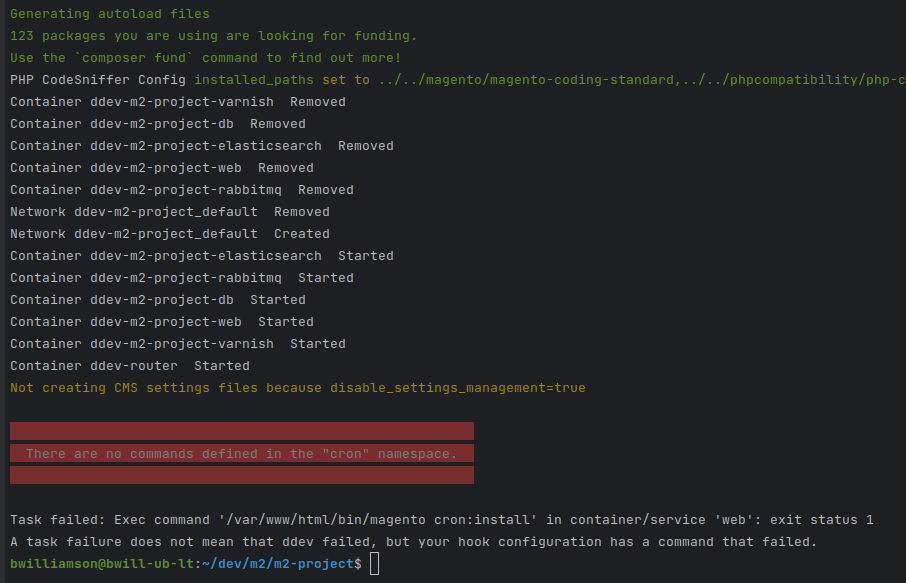Click the magento-coding-standard installed path

[x=526, y=80]
